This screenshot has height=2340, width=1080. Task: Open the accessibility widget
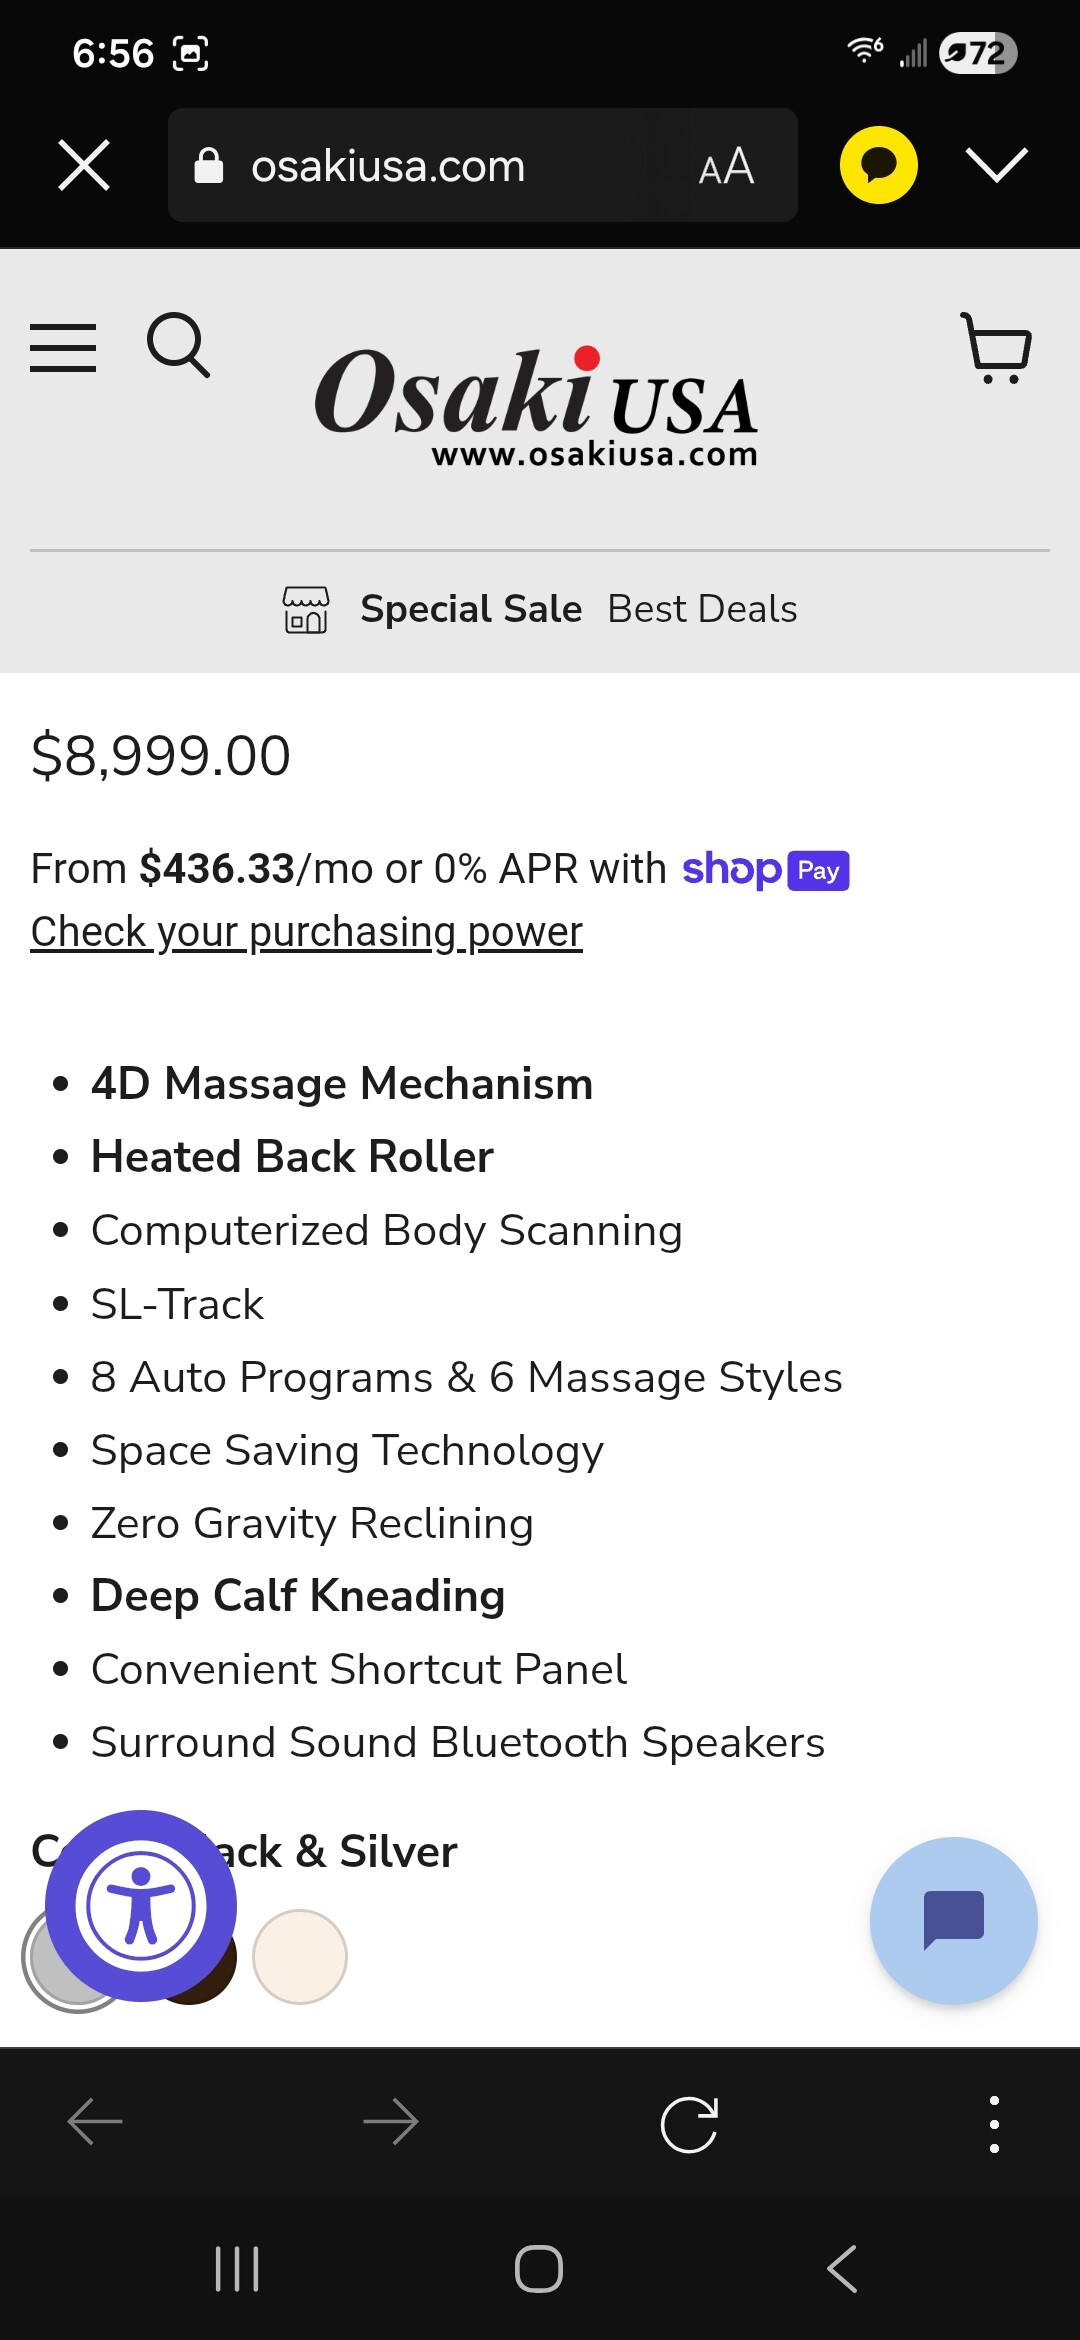pyautogui.click(x=141, y=1905)
